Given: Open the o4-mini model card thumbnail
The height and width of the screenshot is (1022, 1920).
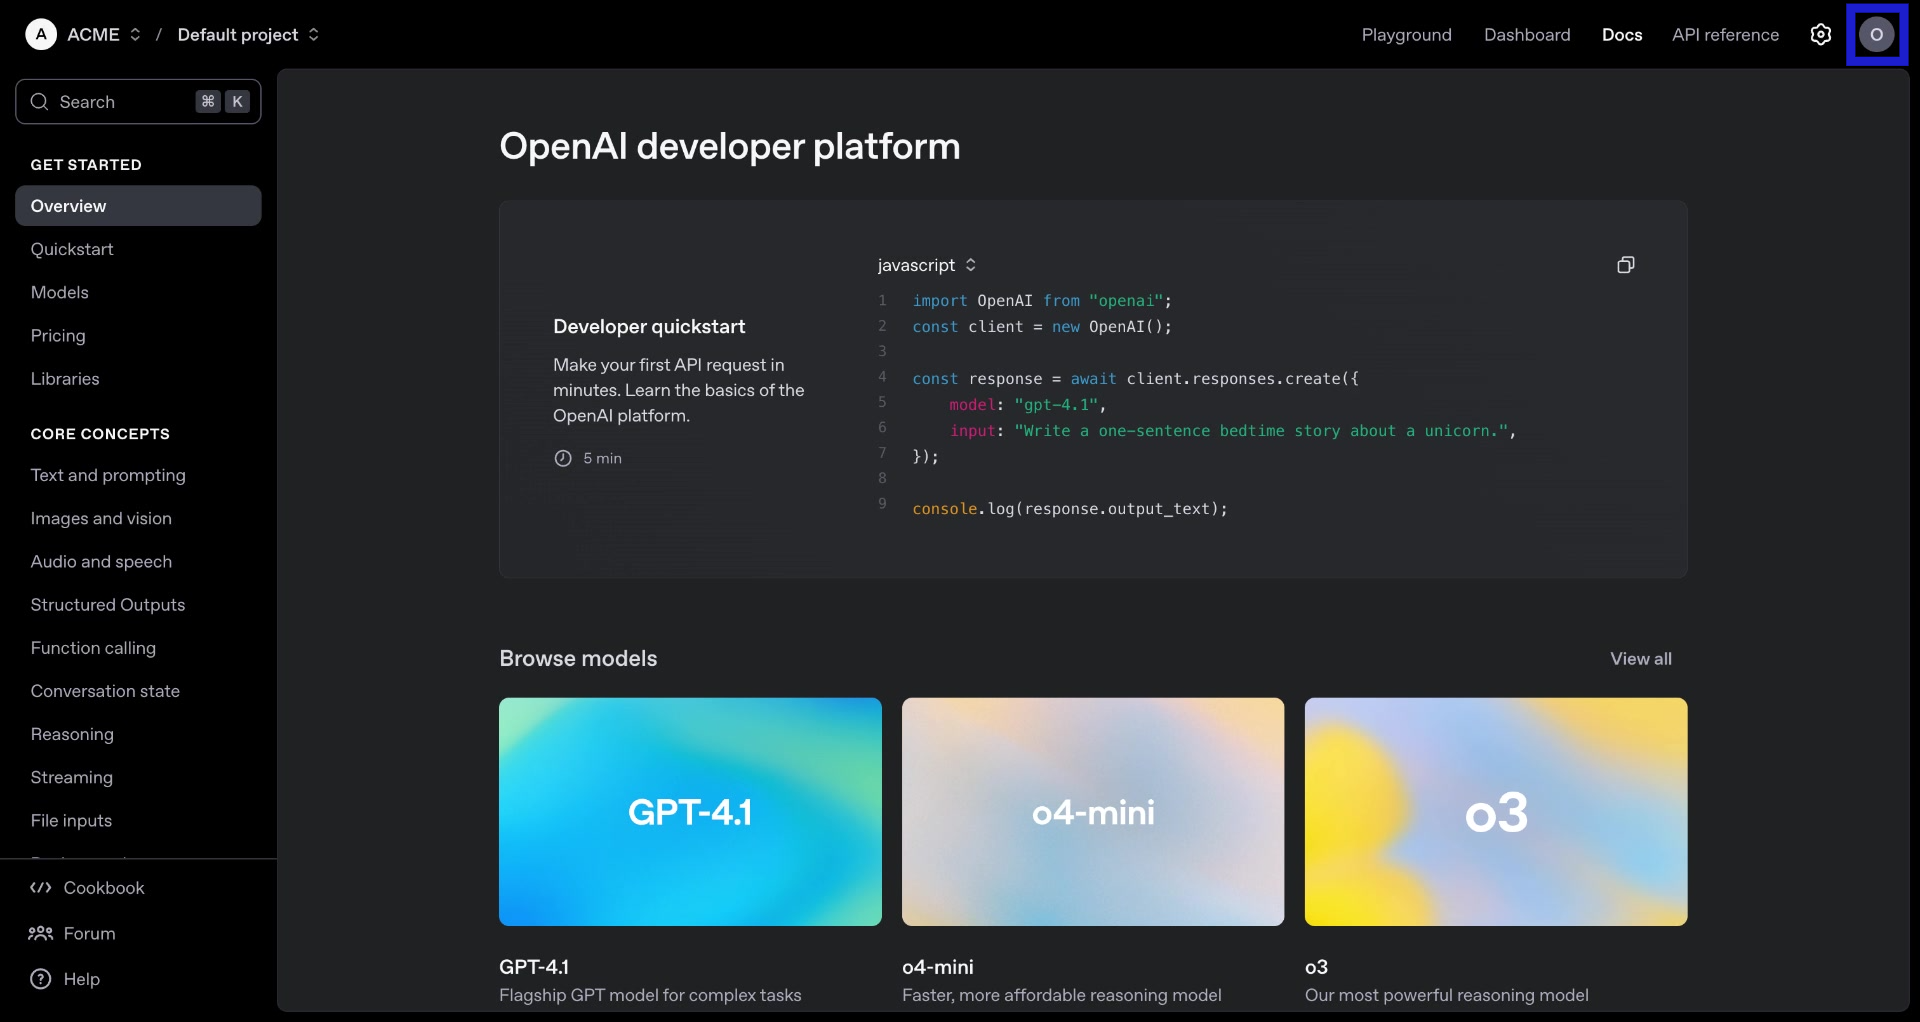Looking at the screenshot, I should tap(1093, 812).
